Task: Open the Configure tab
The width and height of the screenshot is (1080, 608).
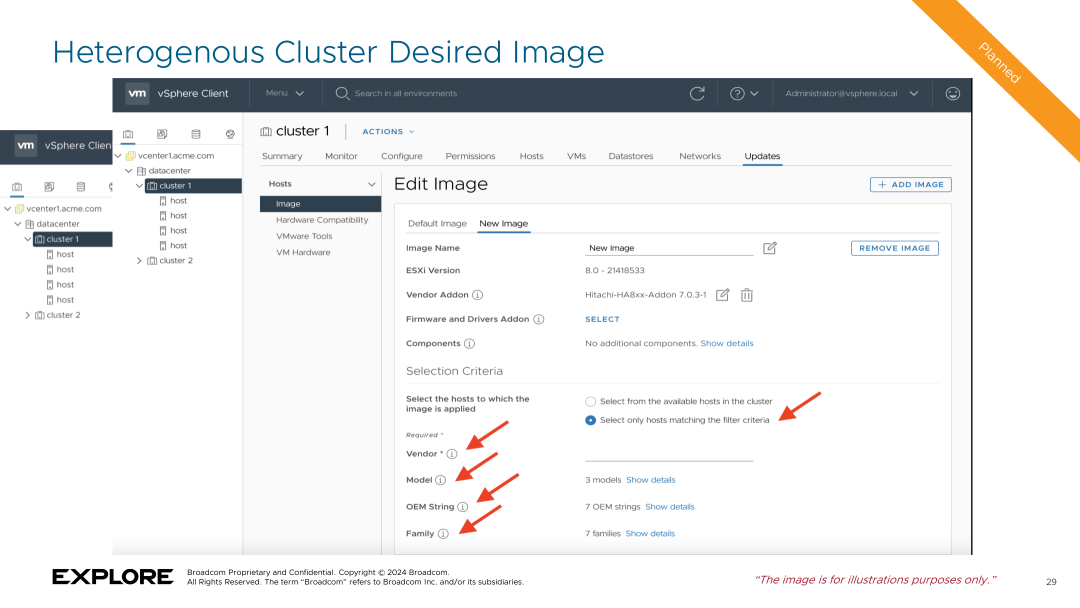Action: [x=402, y=156]
